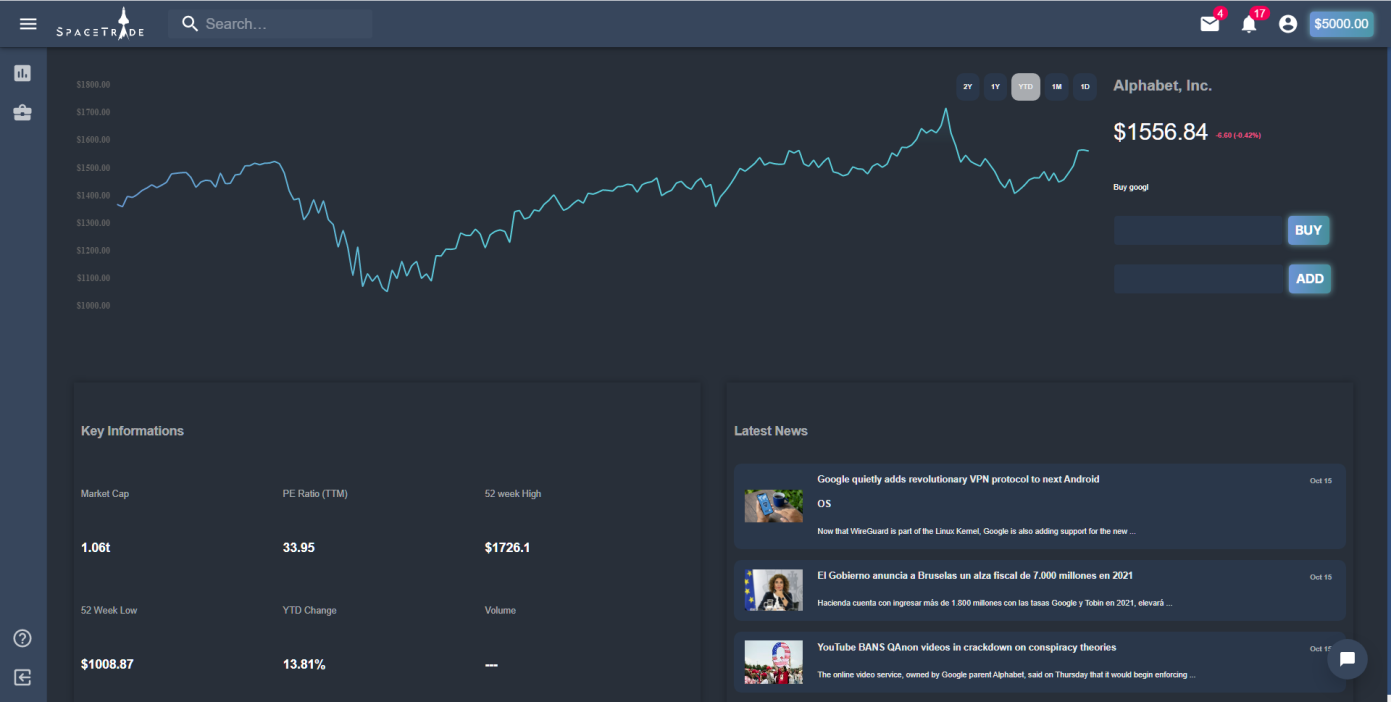Open the portfolio briefcase icon in the sidebar
The height and width of the screenshot is (702, 1391).
tap(22, 112)
